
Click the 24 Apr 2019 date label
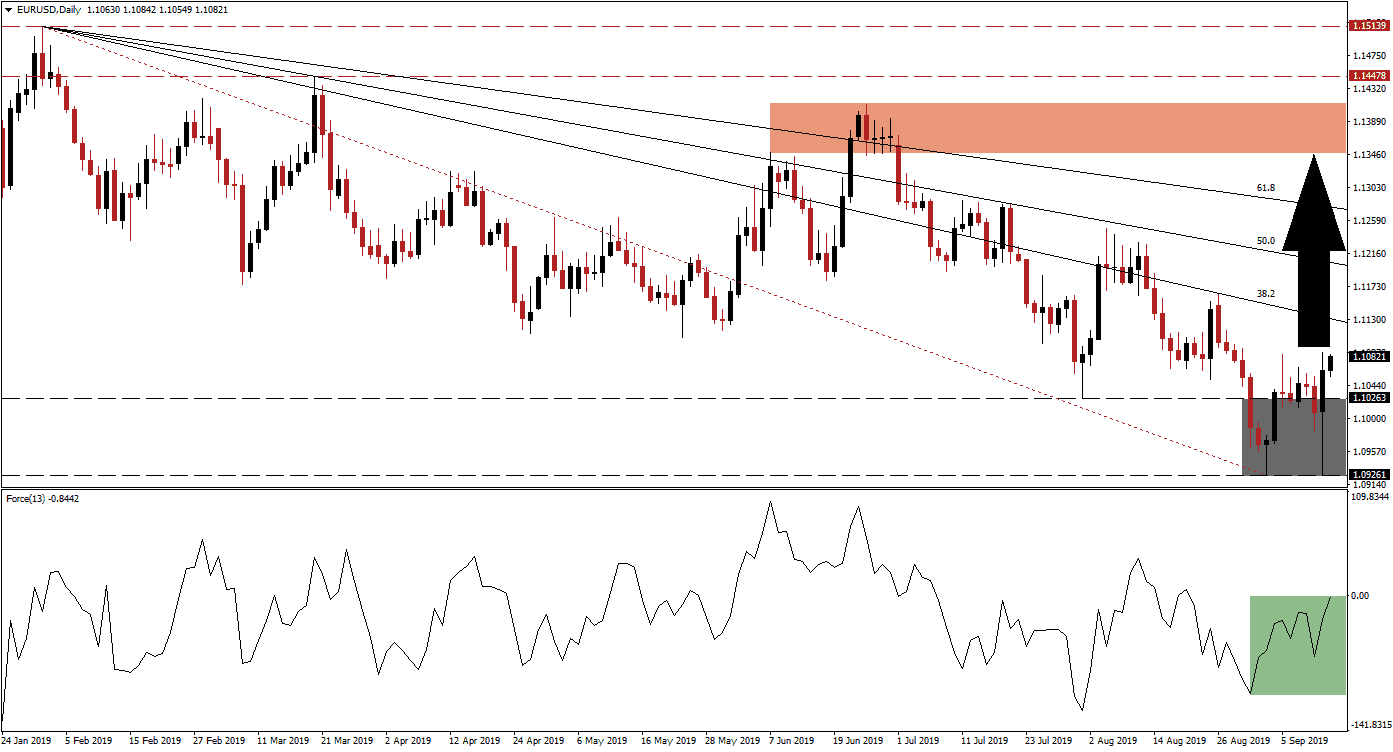(540, 742)
